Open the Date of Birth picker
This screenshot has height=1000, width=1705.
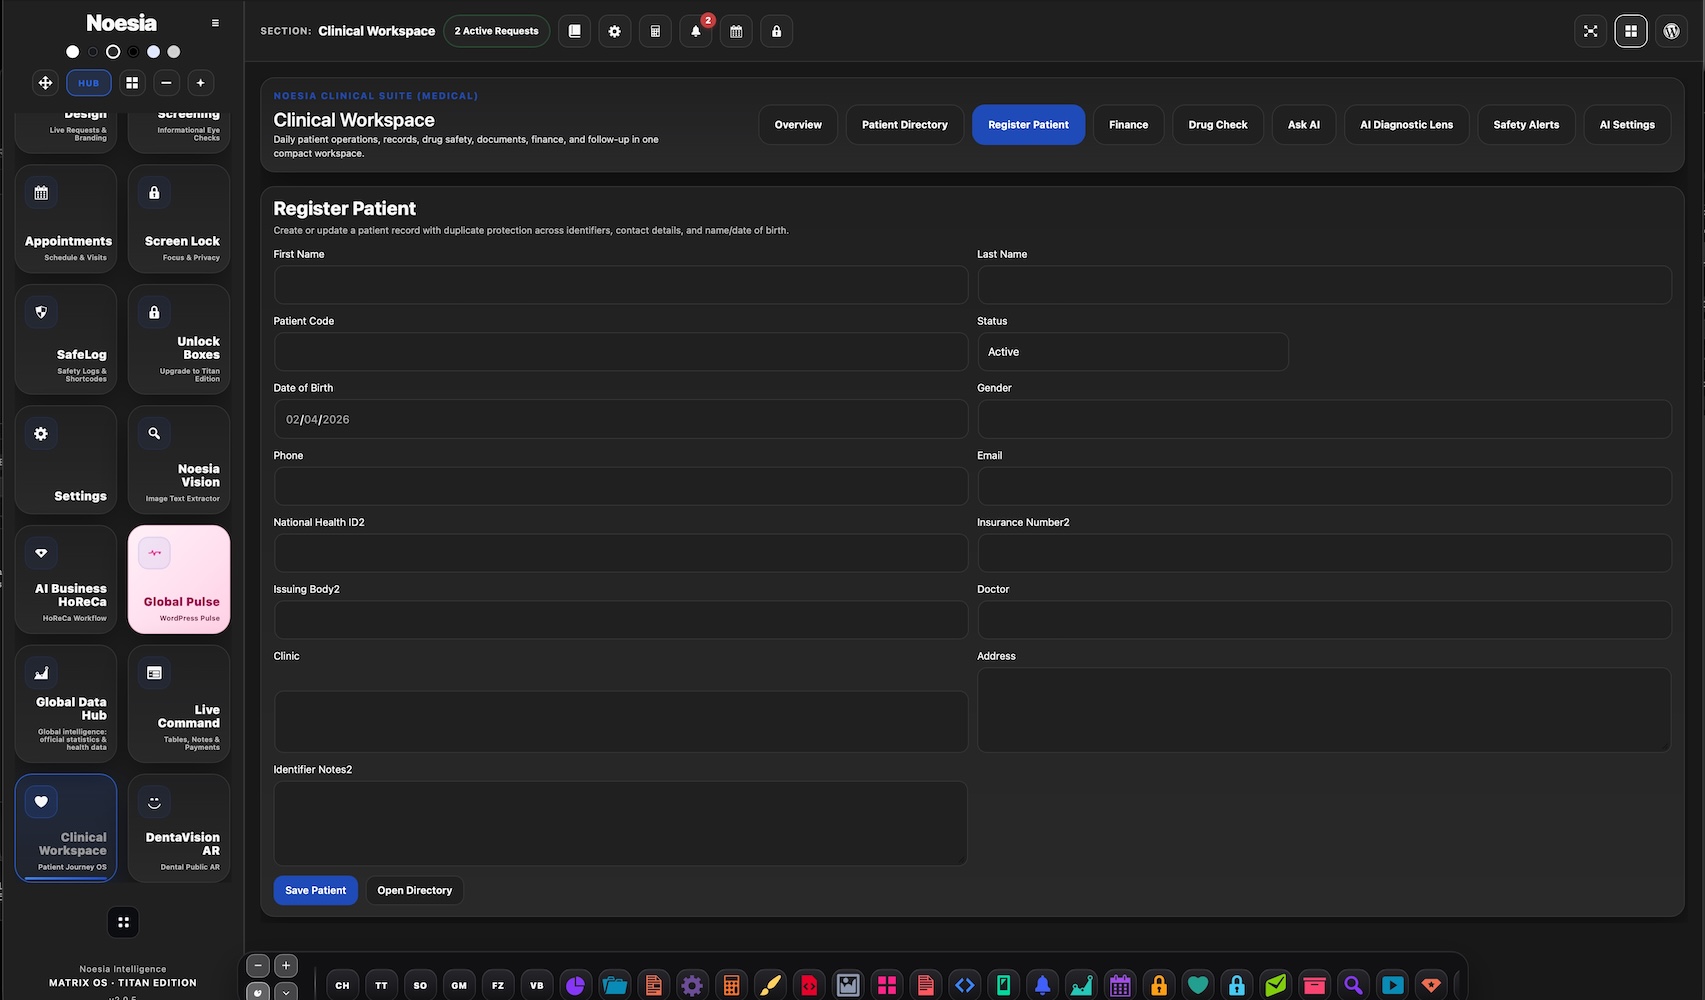click(x=621, y=419)
